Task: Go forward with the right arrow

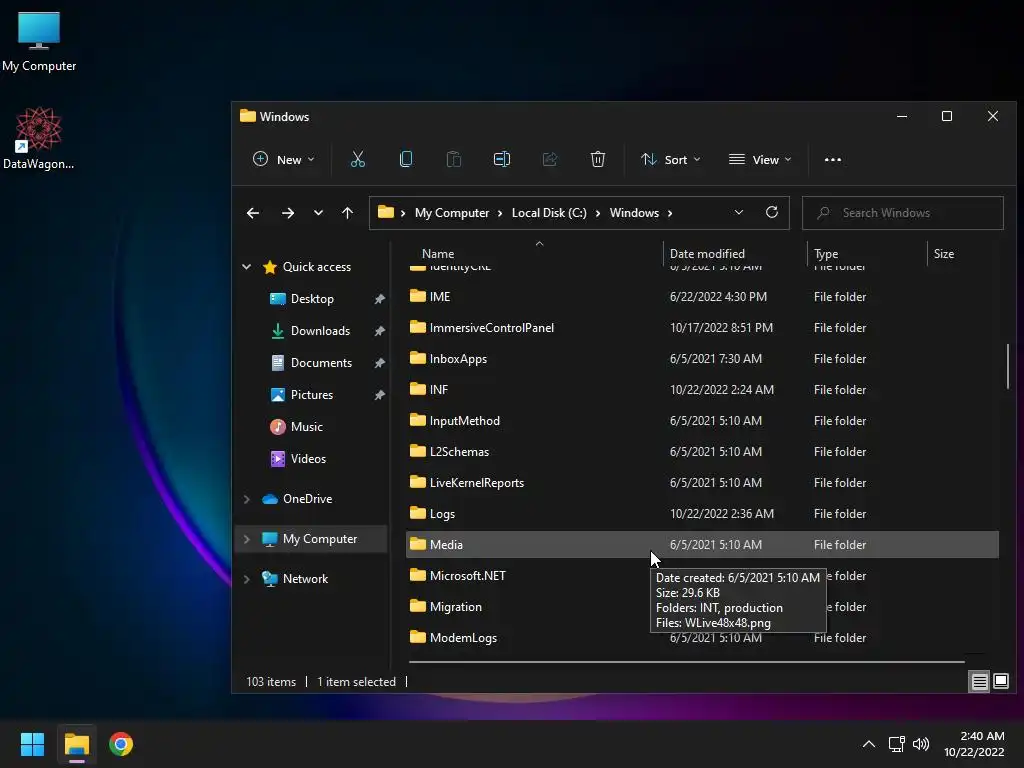Action: [287, 213]
